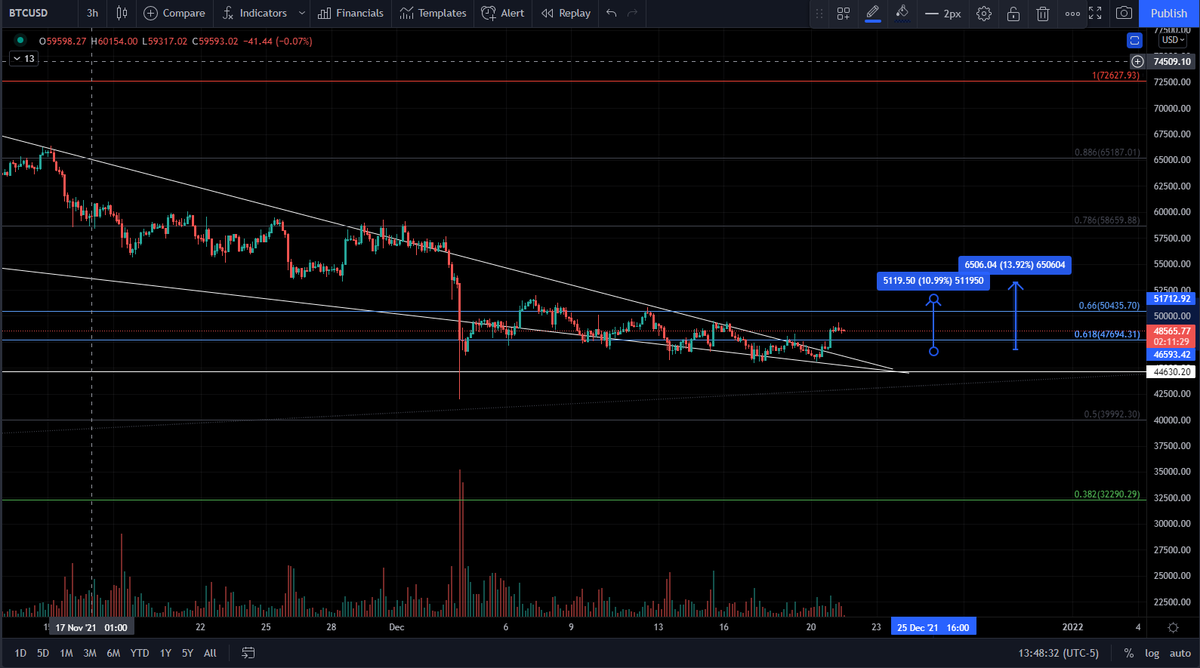Click the 44630.20 horizontal line price label
Screen dimensions: 1200x668
coord(1172,371)
